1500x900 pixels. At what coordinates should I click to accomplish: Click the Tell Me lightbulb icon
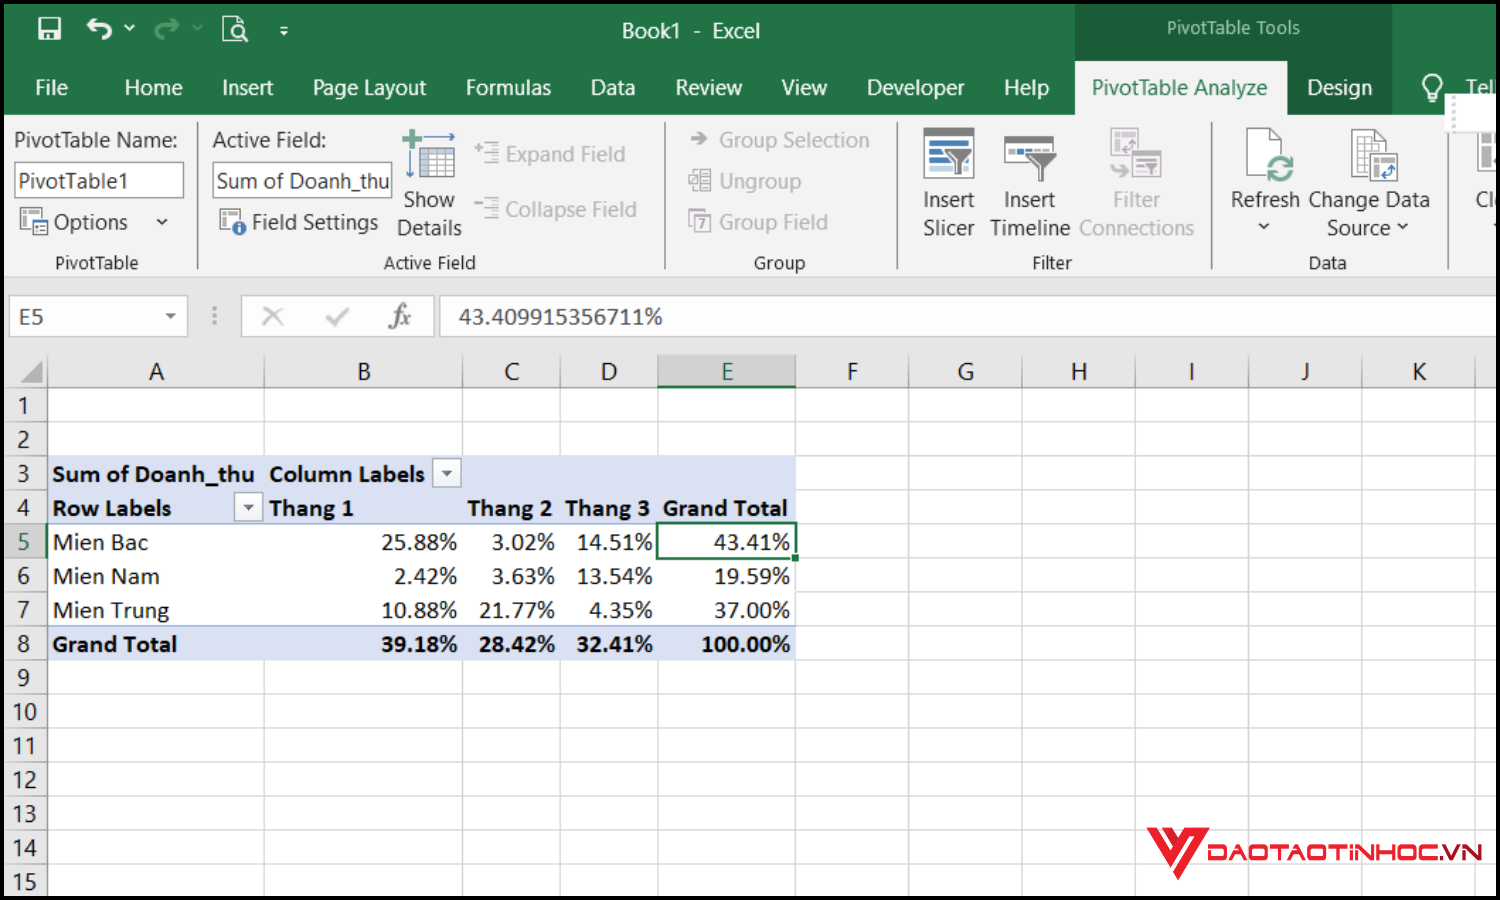click(1432, 87)
